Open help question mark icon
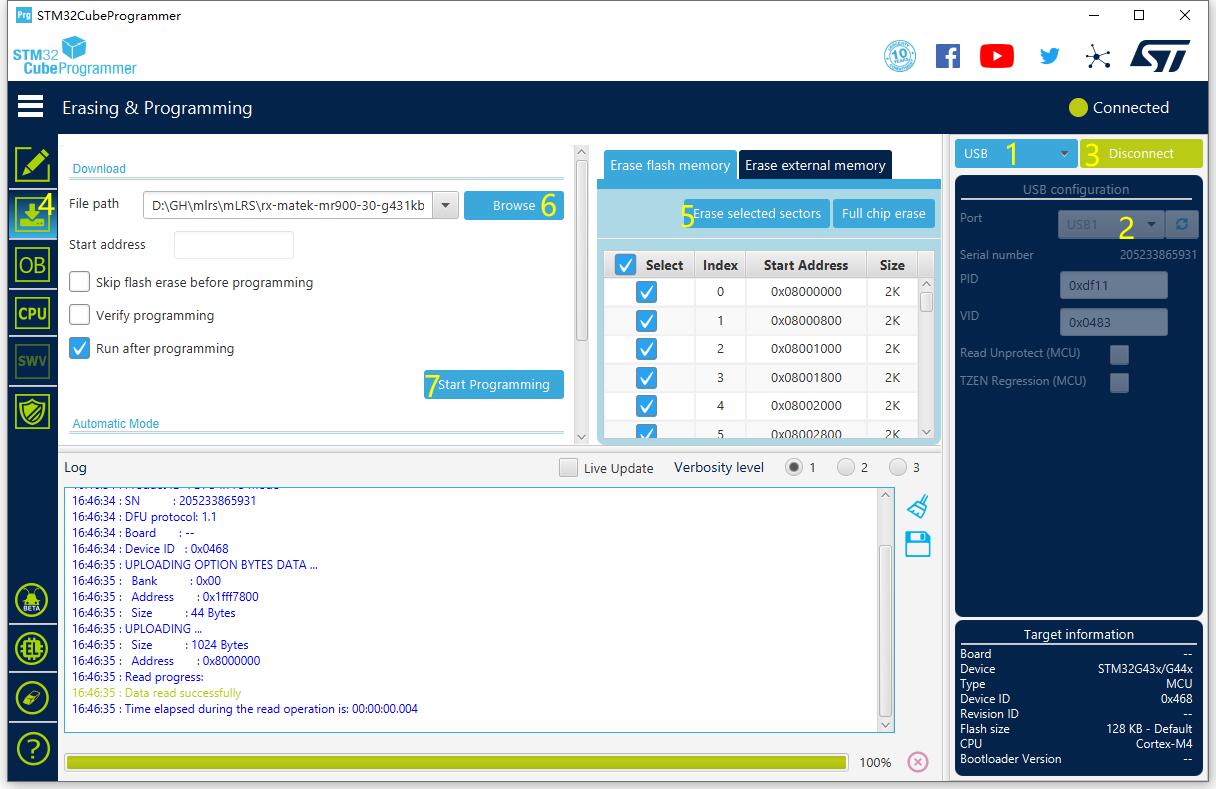Screen dimensions: 1216x789 32,747
